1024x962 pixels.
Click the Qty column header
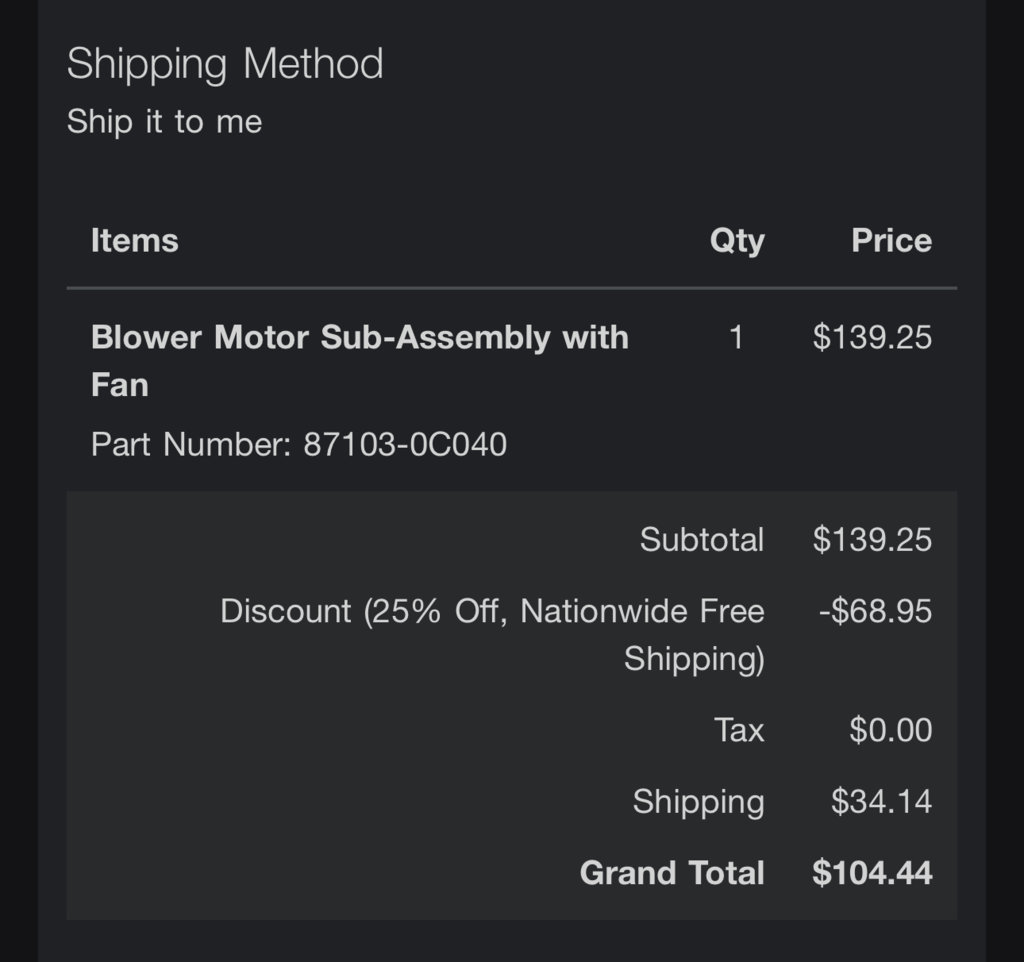point(737,241)
